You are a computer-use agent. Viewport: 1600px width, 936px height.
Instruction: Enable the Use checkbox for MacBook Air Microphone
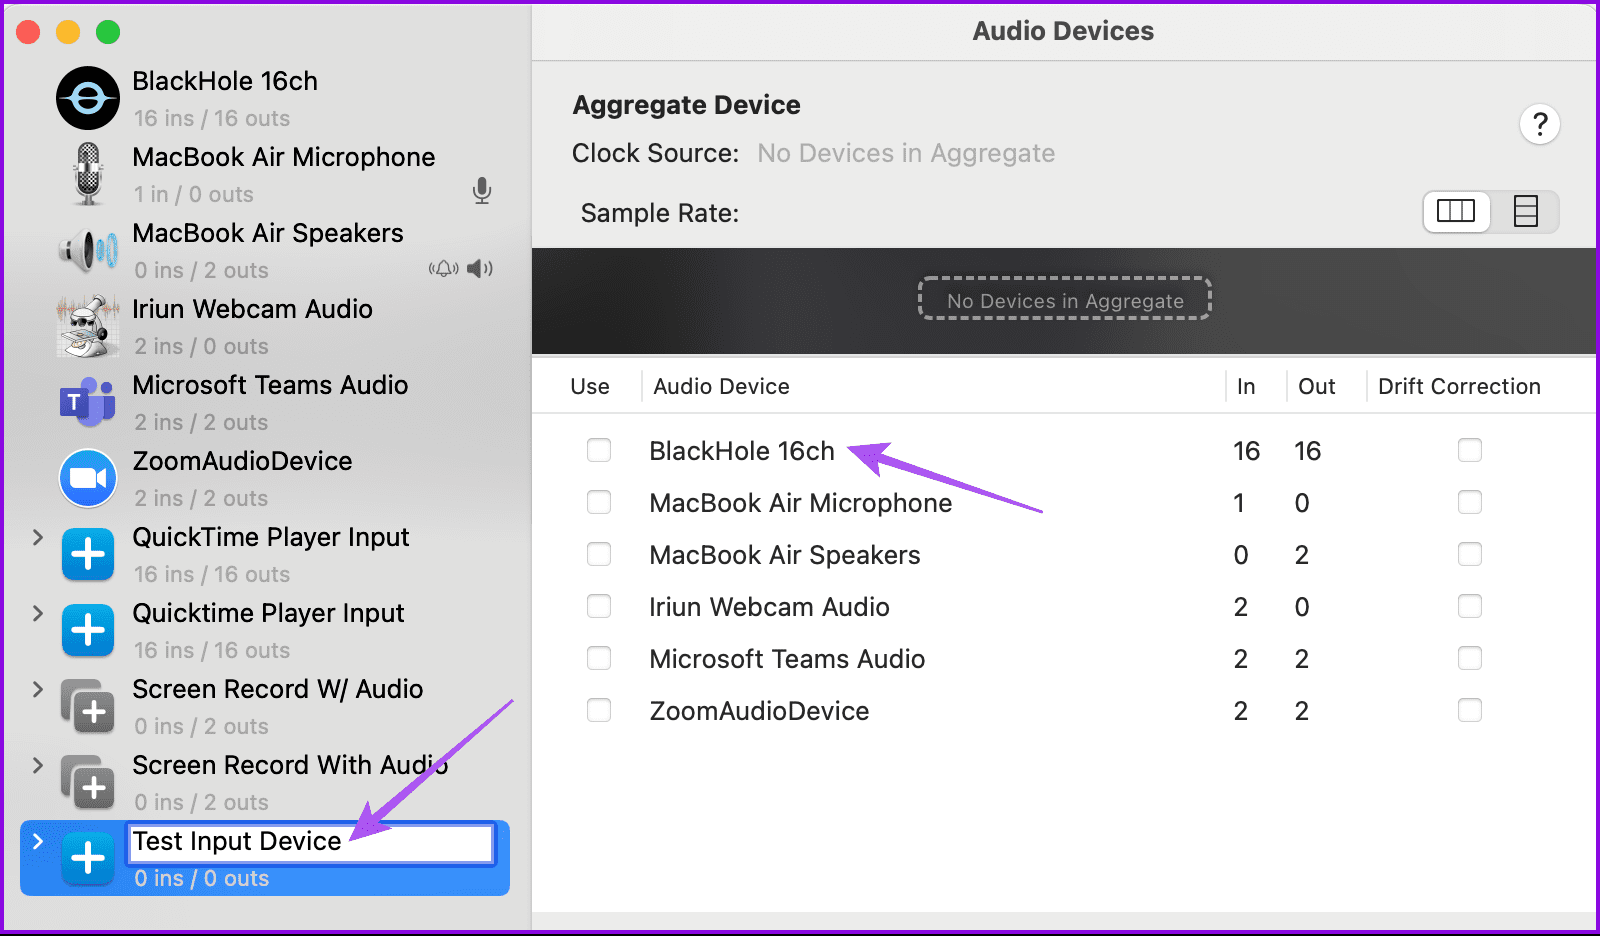coord(599,502)
